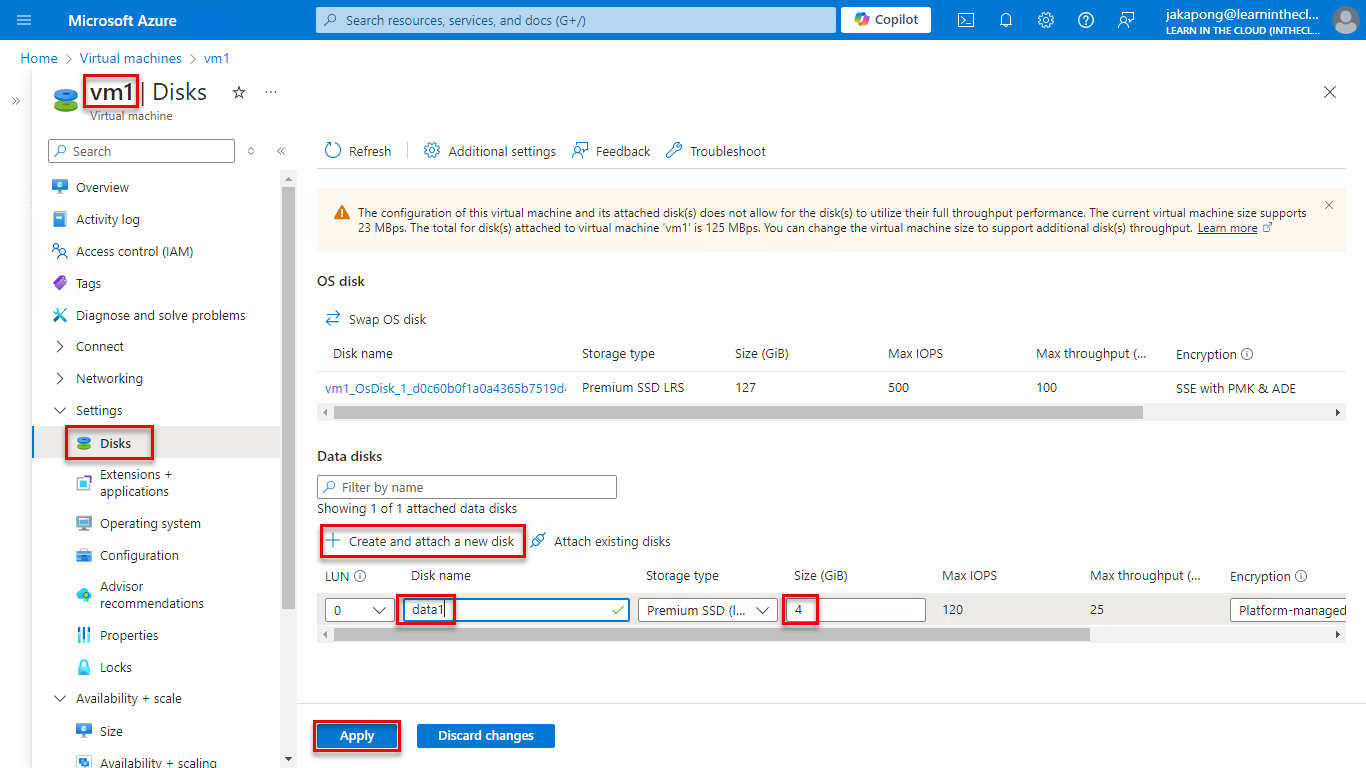Open Advisor recommendations
Image resolution: width=1366 pixels, height=768 pixels.
151,595
